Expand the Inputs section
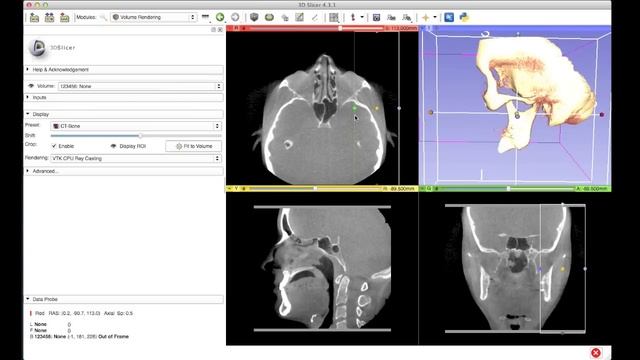Image resolution: width=640 pixels, height=360 pixels. tap(124, 98)
